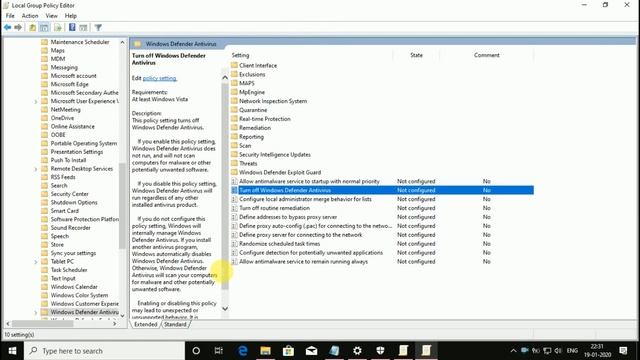Screen dimensions: 640x360
Task: Click the Export list toolbar icon
Action: [58, 27]
